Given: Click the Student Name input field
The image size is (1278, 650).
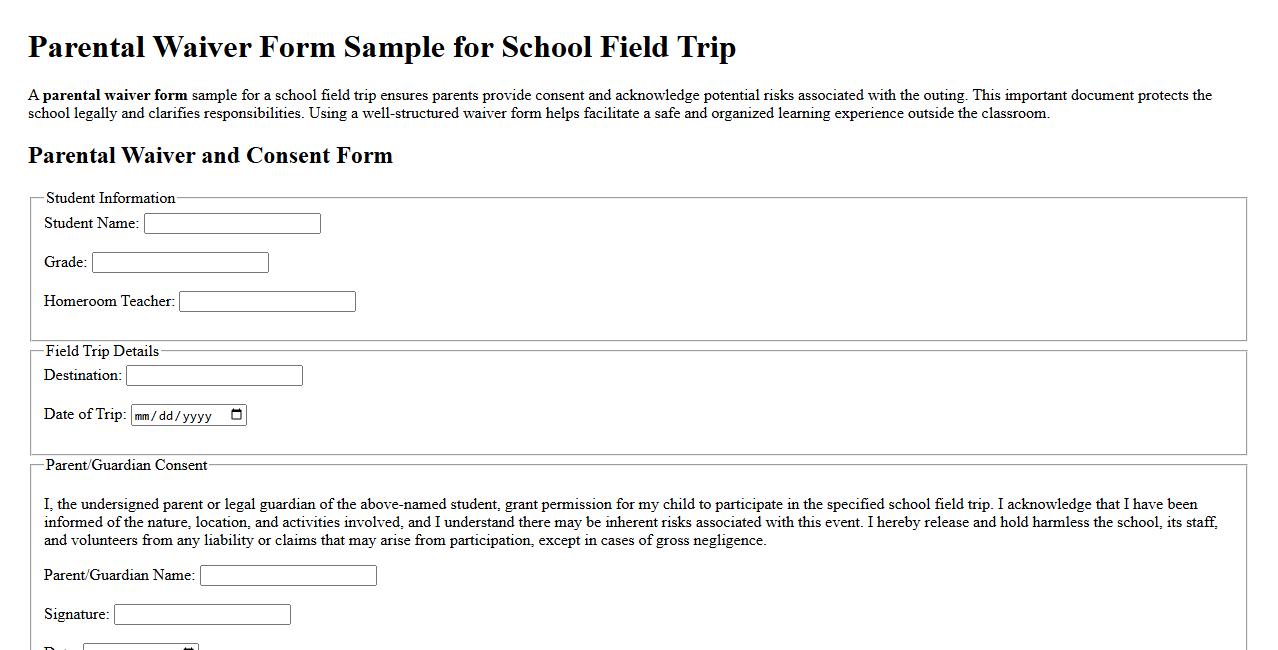Looking at the screenshot, I should 232,223.
